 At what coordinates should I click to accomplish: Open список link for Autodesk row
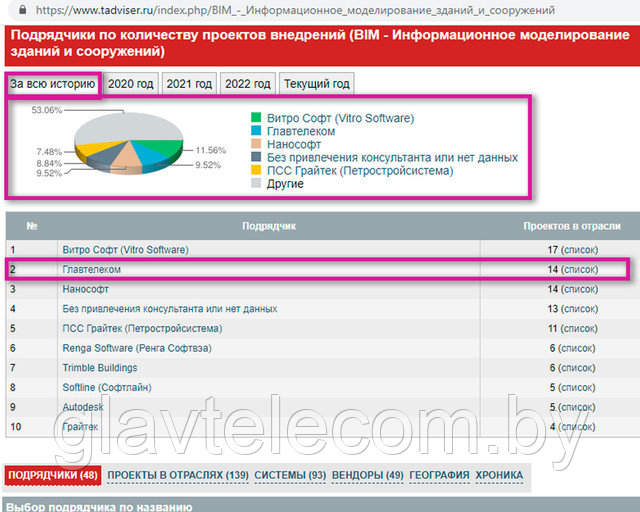(576, 407)
